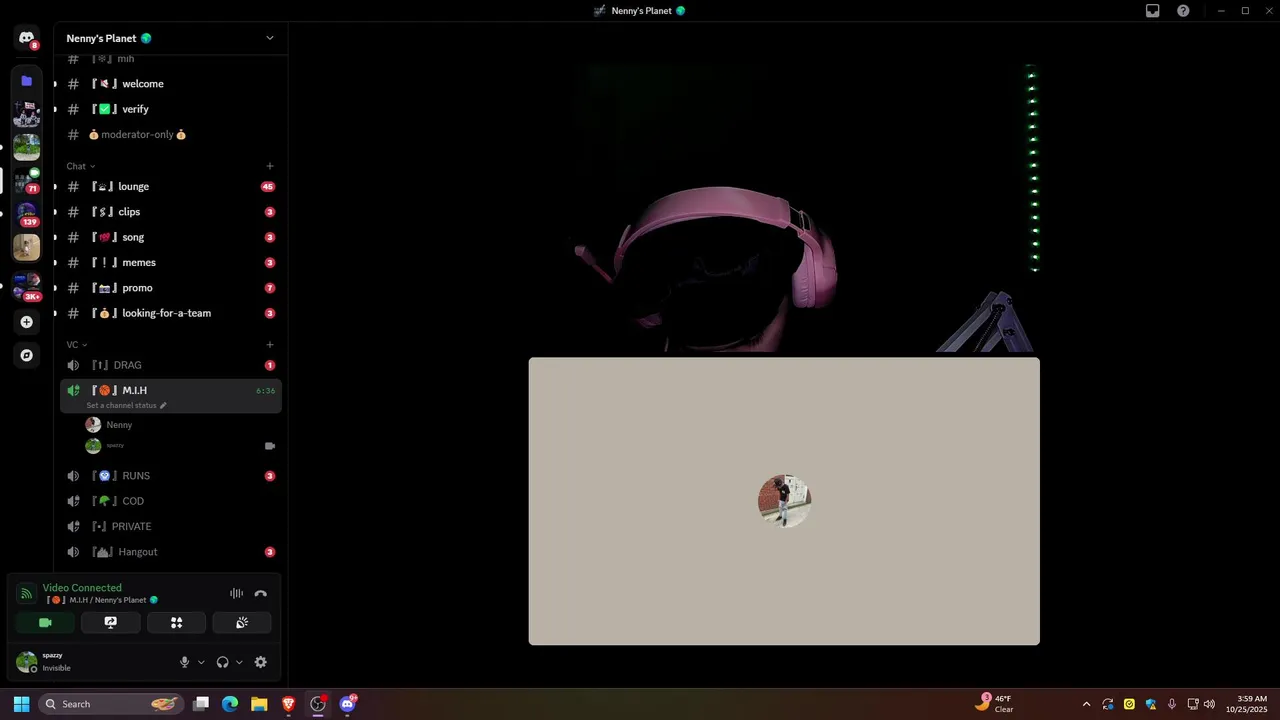Join the RUNS voice channel
Screen dimensions: 1280x720
click(171, 476)
